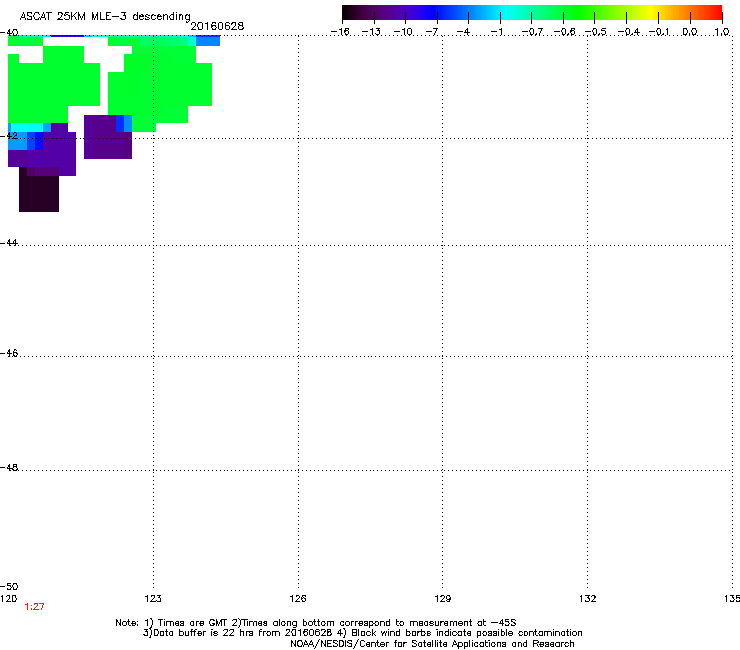740x650 pixels.
Task: Click the color bar label 1.0
Action: pos(722,32)
